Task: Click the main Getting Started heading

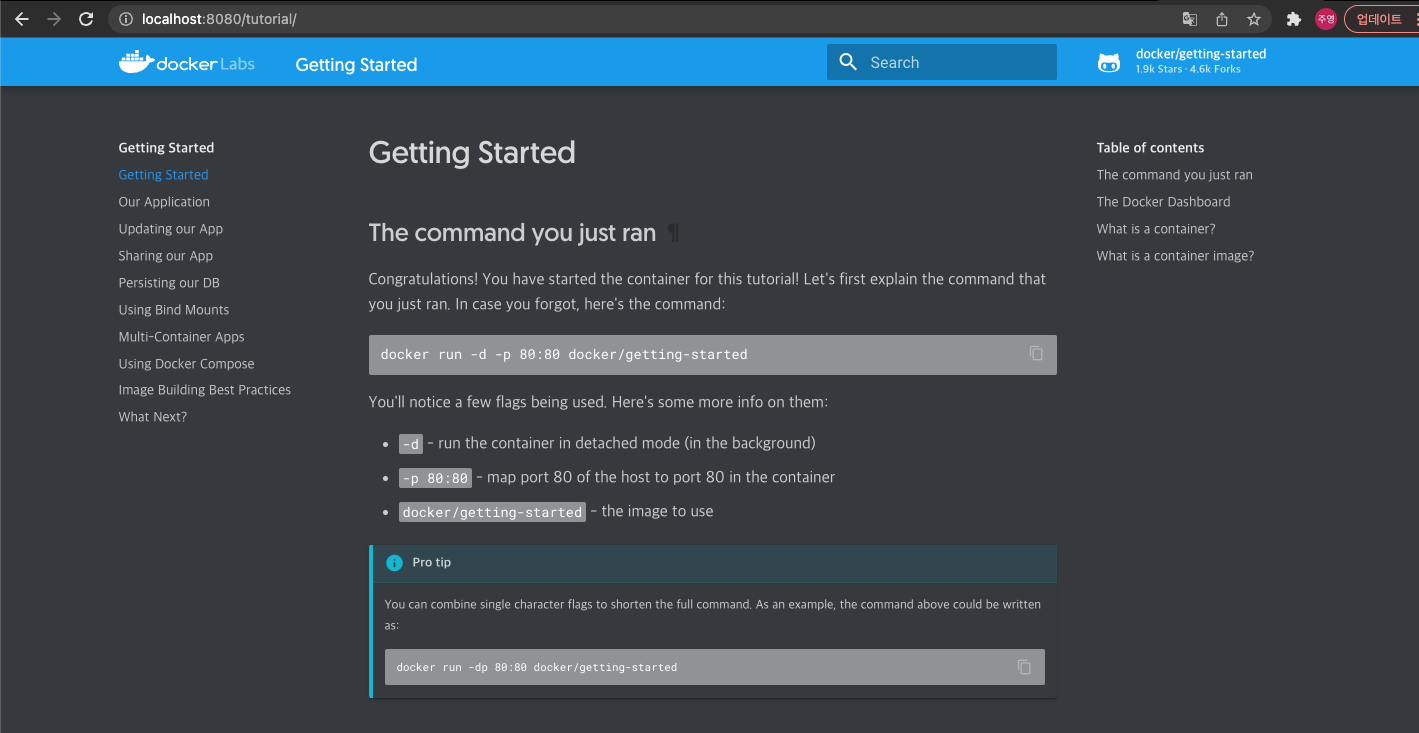Action: coord(472,153)
